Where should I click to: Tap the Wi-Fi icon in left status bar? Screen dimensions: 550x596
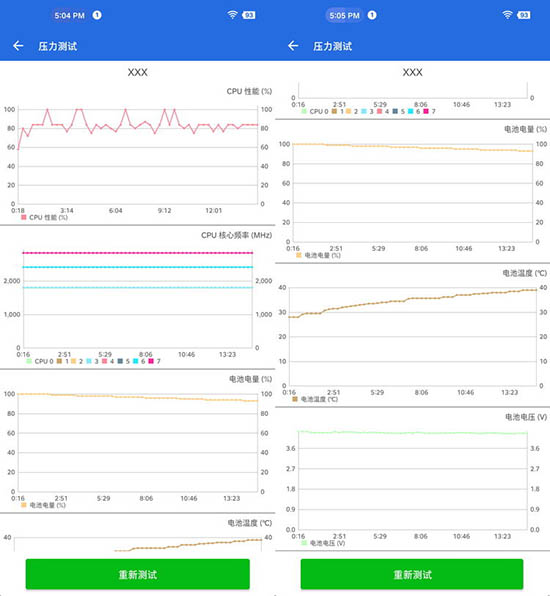click(232, 15)
